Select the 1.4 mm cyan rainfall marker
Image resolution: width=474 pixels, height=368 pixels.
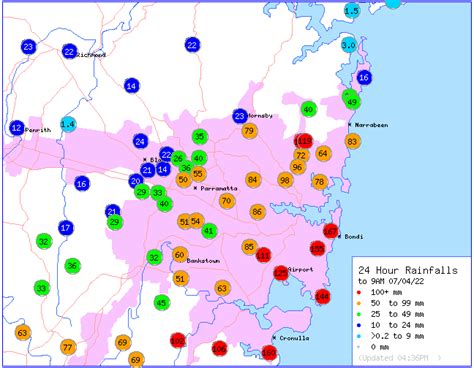(x=68, y=124)
